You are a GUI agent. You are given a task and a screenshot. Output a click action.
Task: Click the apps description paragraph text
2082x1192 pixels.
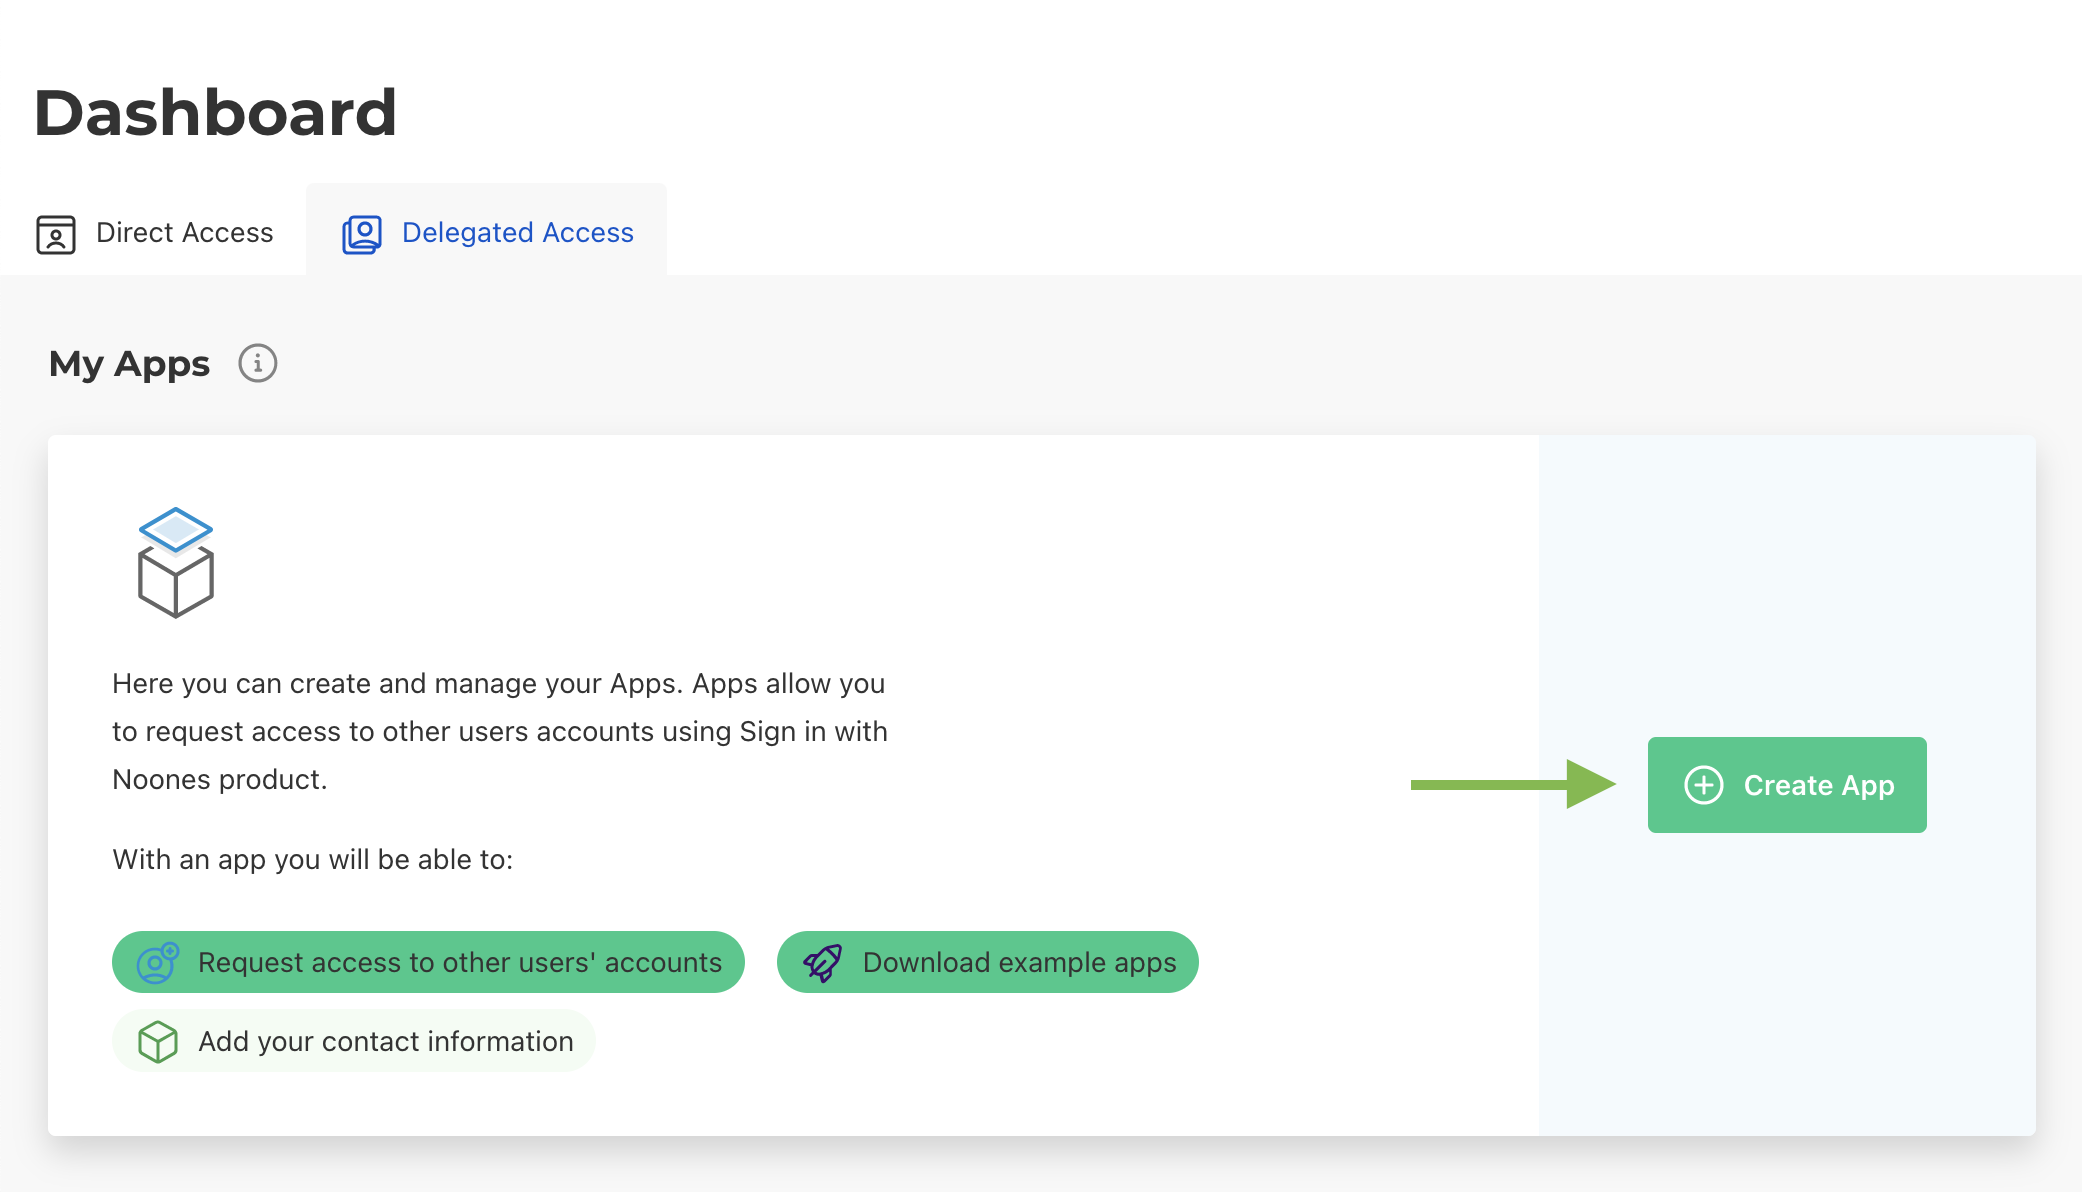click(x=499, y=731)
